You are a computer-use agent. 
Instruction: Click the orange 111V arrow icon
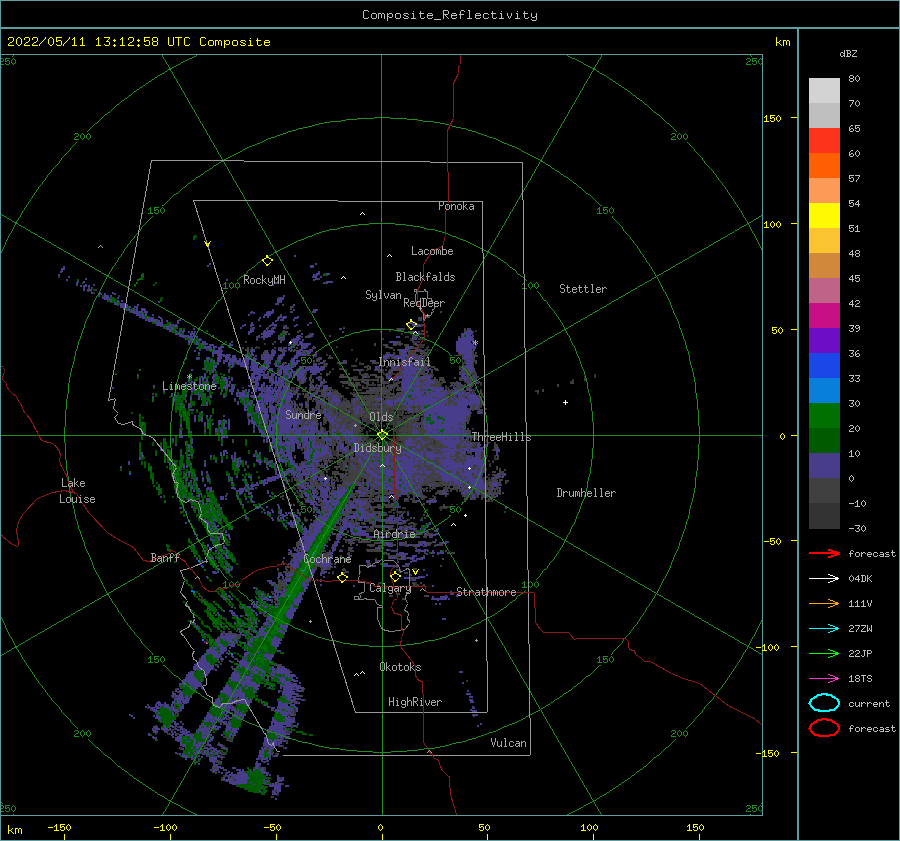click(x=824, y=603)
